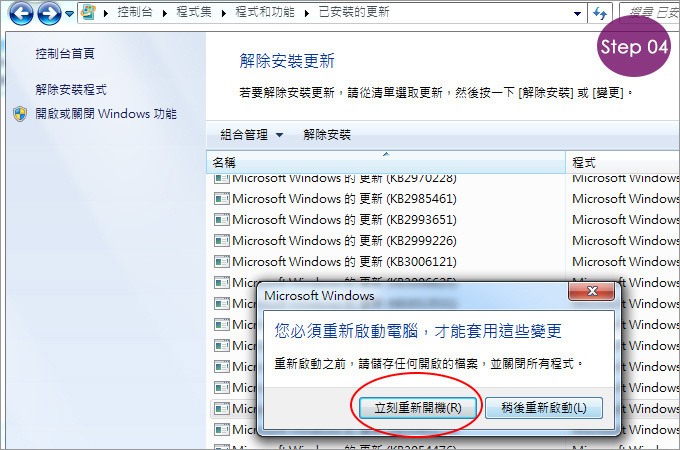Click 立刻重新開機(R) button in dialog

click(418, 408)
